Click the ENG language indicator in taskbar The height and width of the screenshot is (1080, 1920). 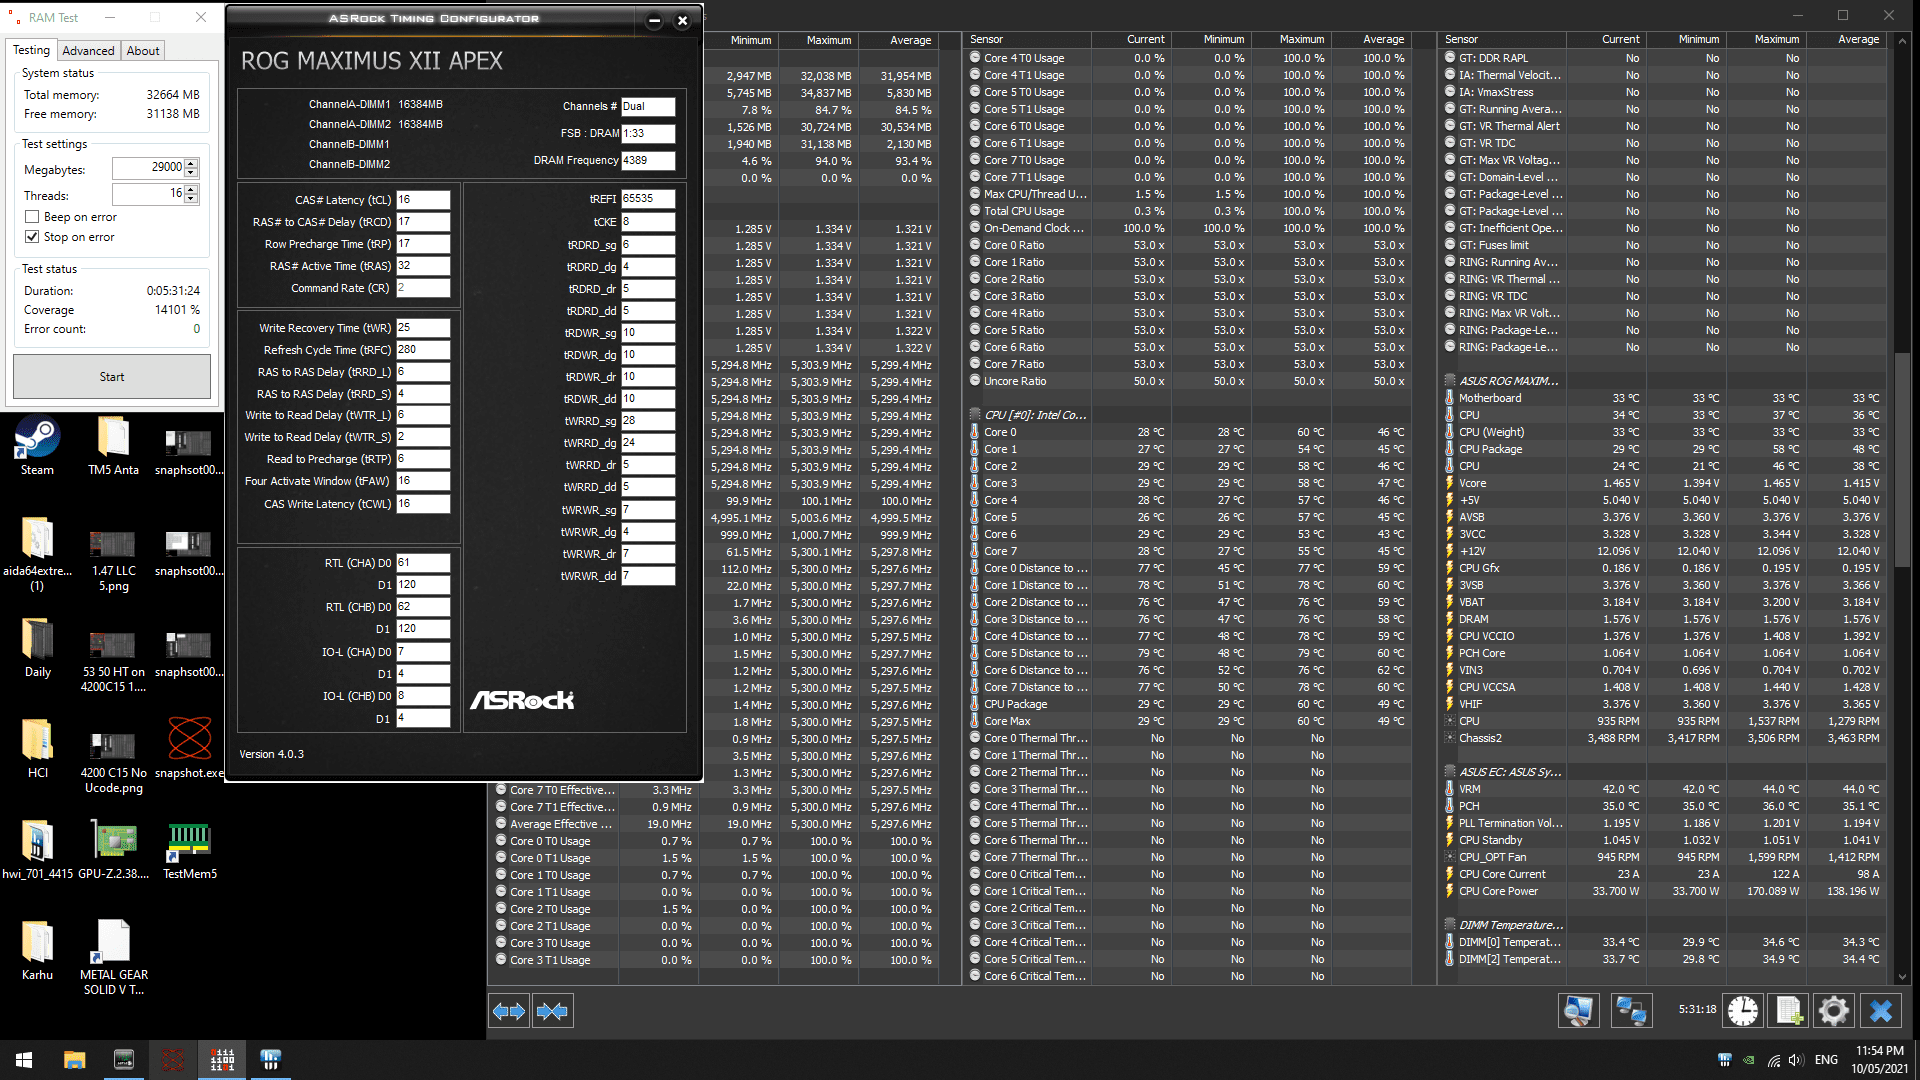(1826, 1060)
